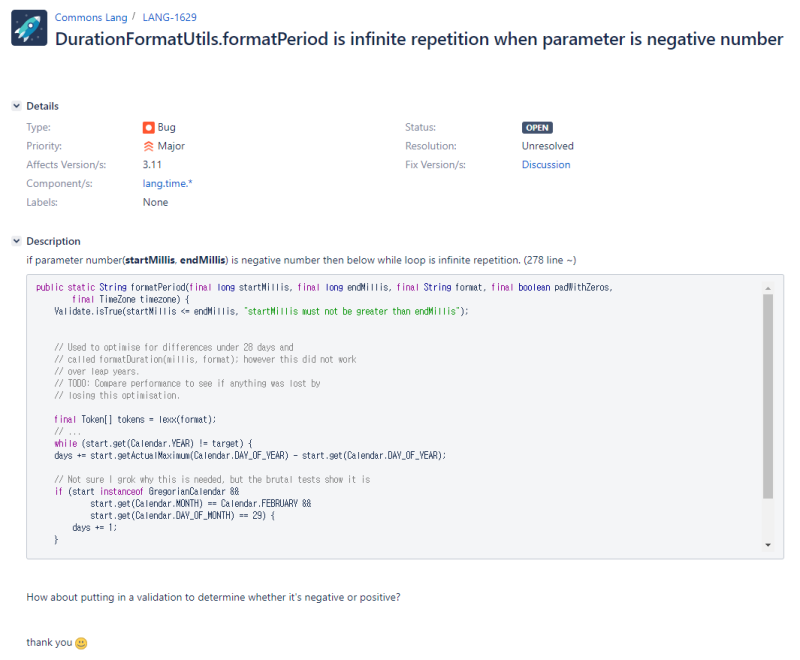Click the code block vertical scrollbar thumb
This screenshot has width=800, height=660.
coord(768,396)
